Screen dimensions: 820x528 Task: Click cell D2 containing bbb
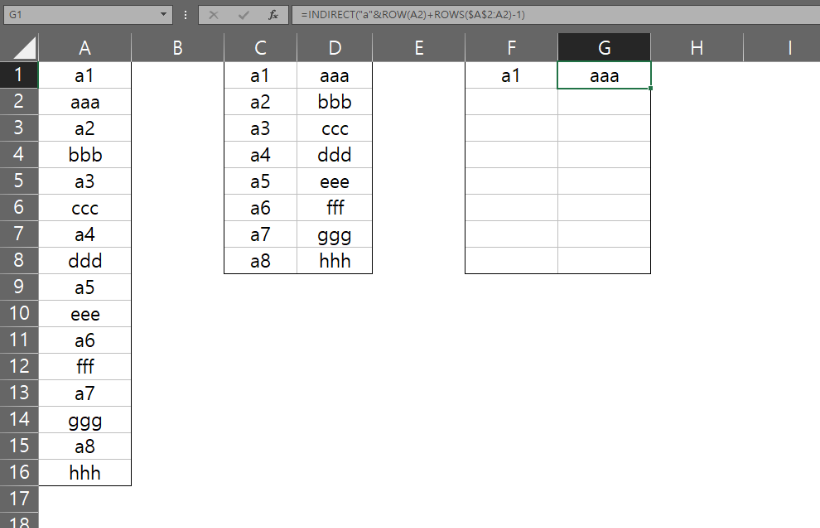click(335, 101)
